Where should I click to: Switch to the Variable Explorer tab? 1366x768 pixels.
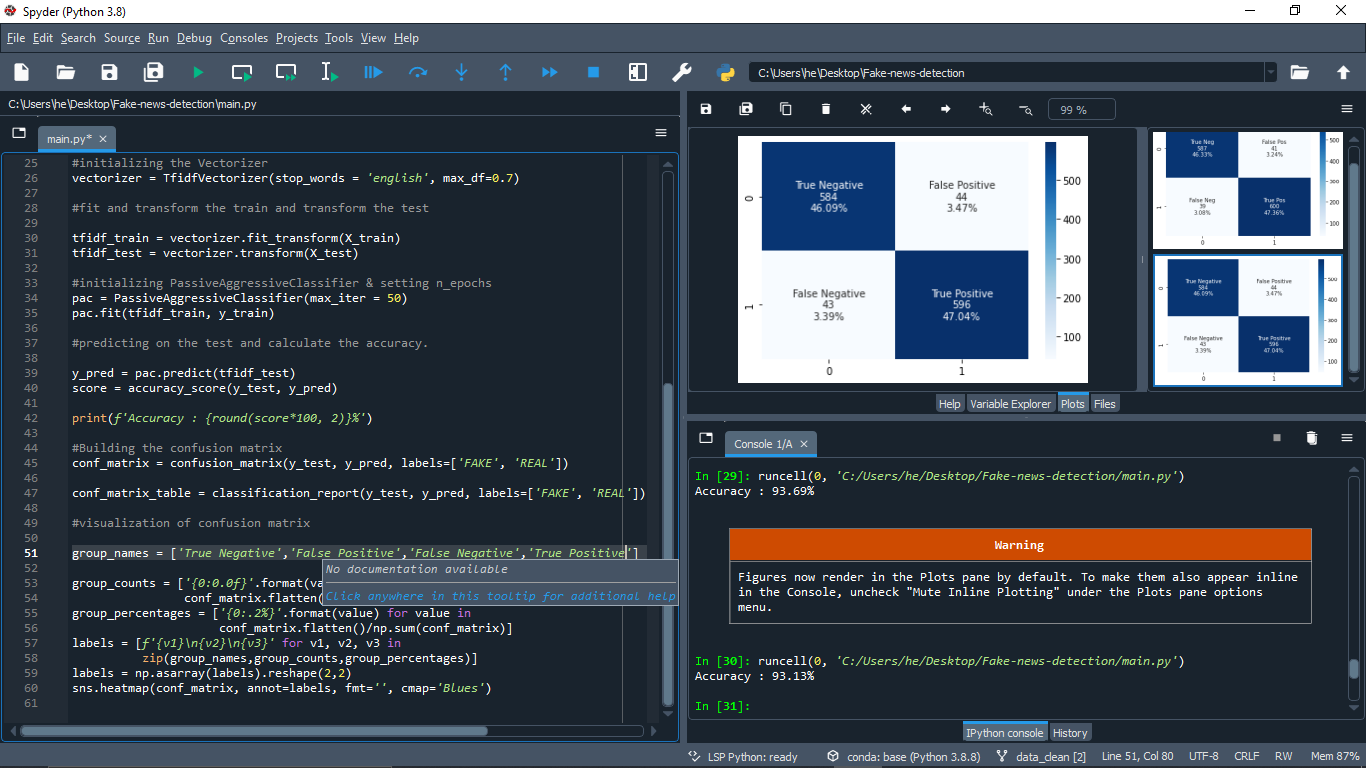1010,404
